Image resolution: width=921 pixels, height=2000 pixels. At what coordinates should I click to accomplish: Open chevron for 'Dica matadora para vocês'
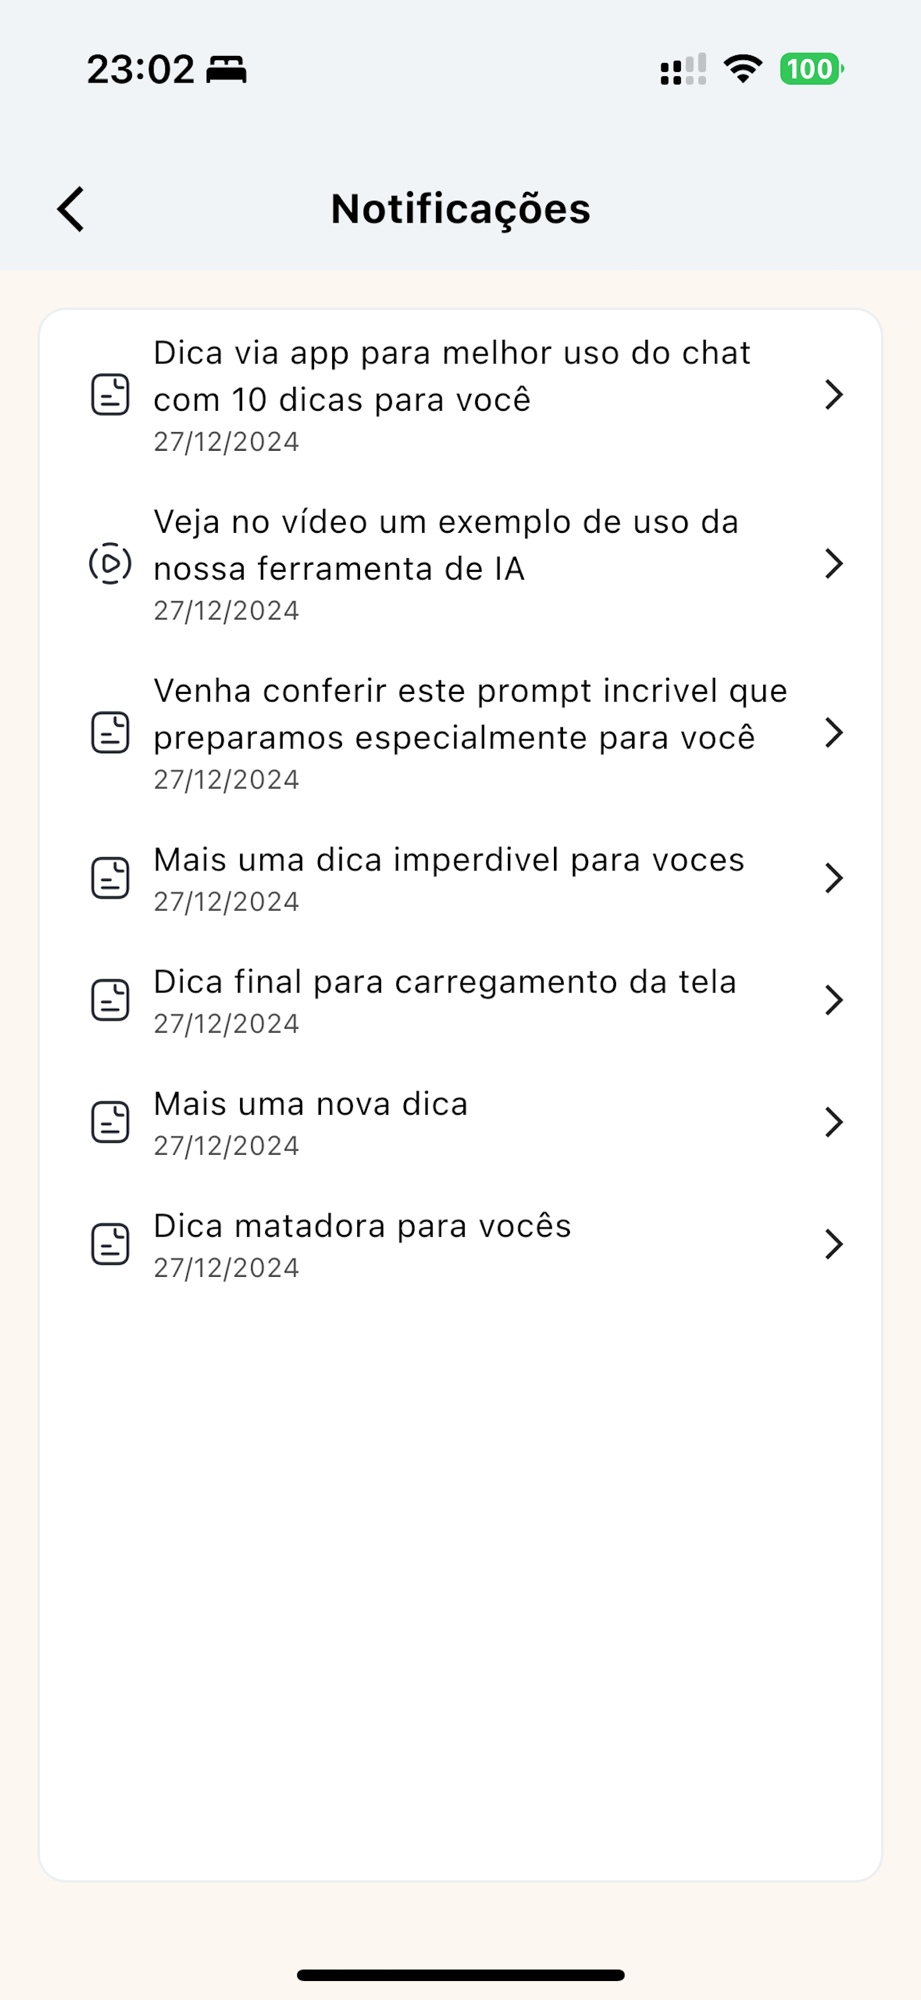[834, 1244]
